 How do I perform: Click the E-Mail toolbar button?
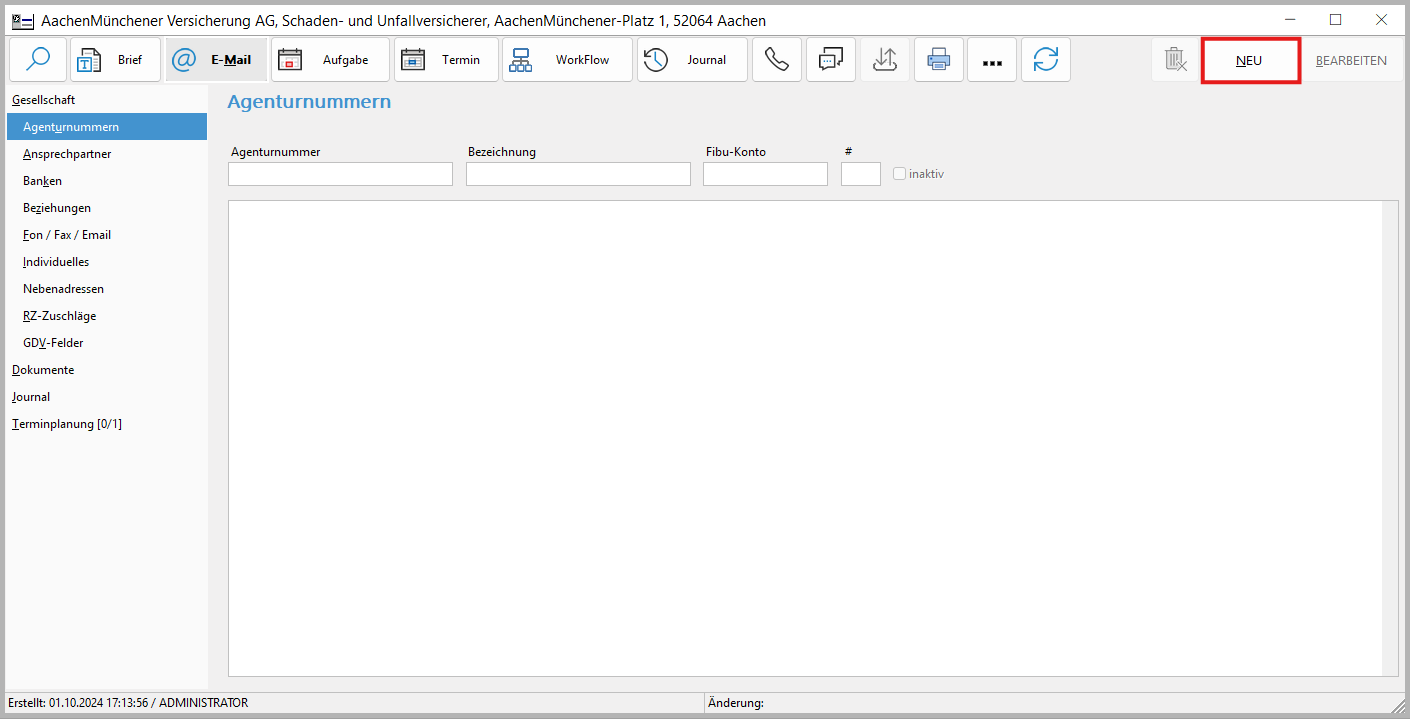click(x=216, y=60)
